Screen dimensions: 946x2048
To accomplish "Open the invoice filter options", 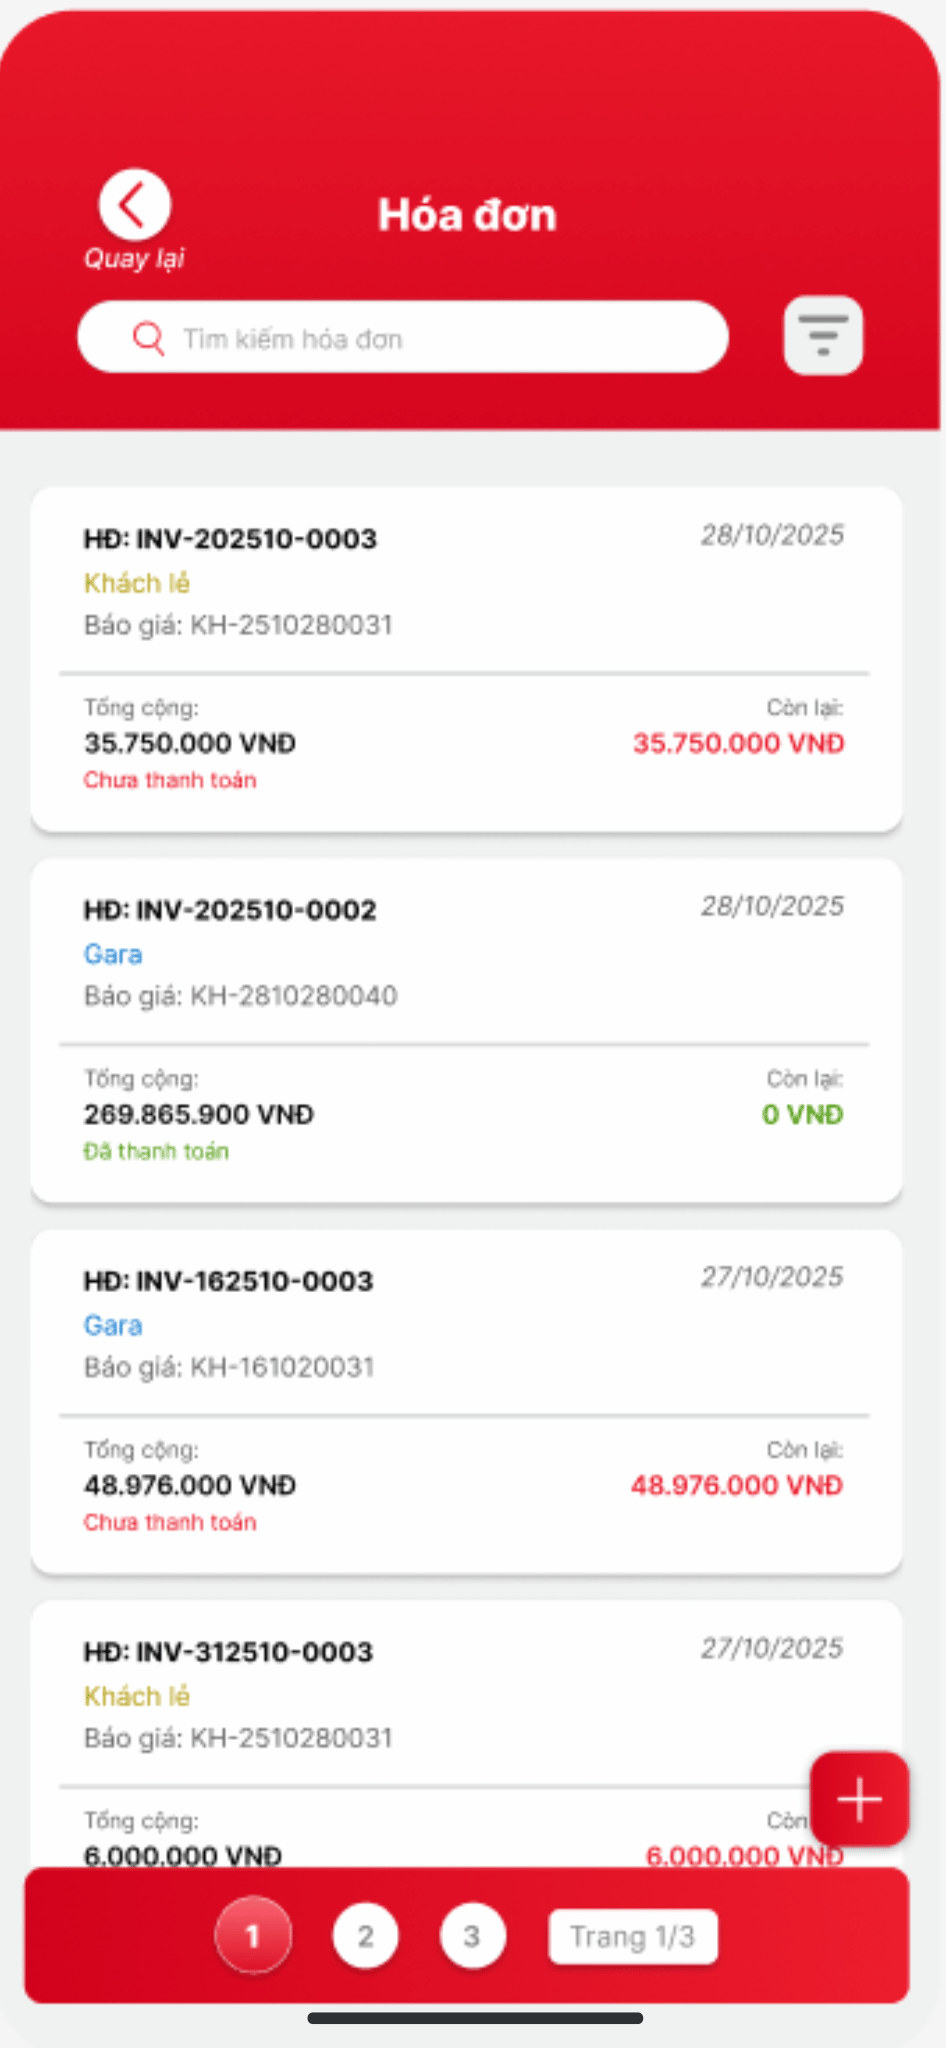I will point(822,336).
